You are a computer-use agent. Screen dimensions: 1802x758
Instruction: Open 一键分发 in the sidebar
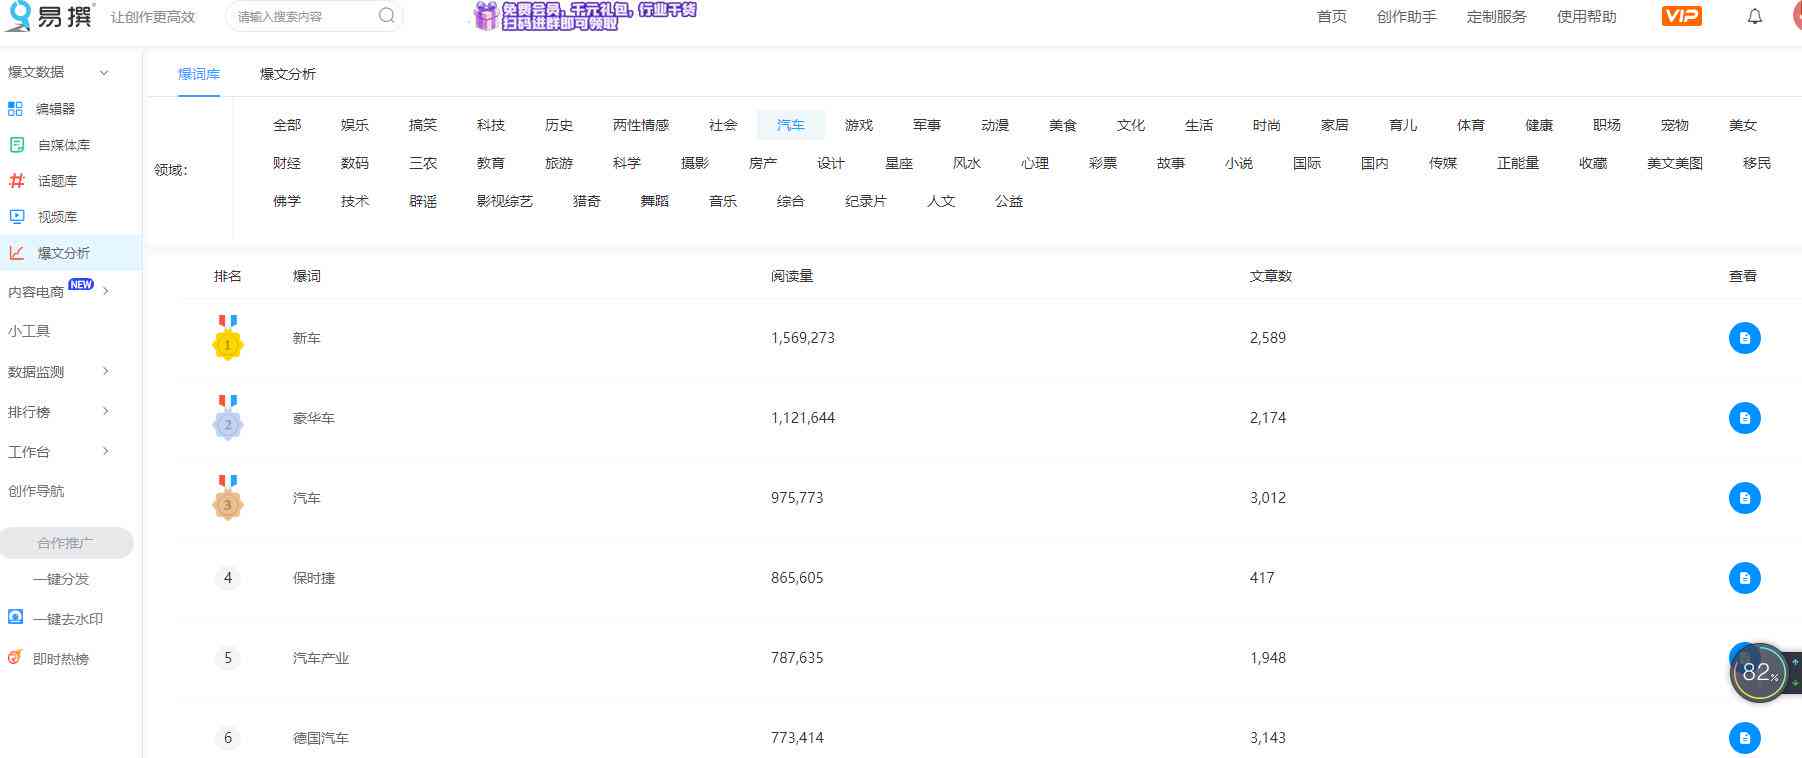point(61,579)
